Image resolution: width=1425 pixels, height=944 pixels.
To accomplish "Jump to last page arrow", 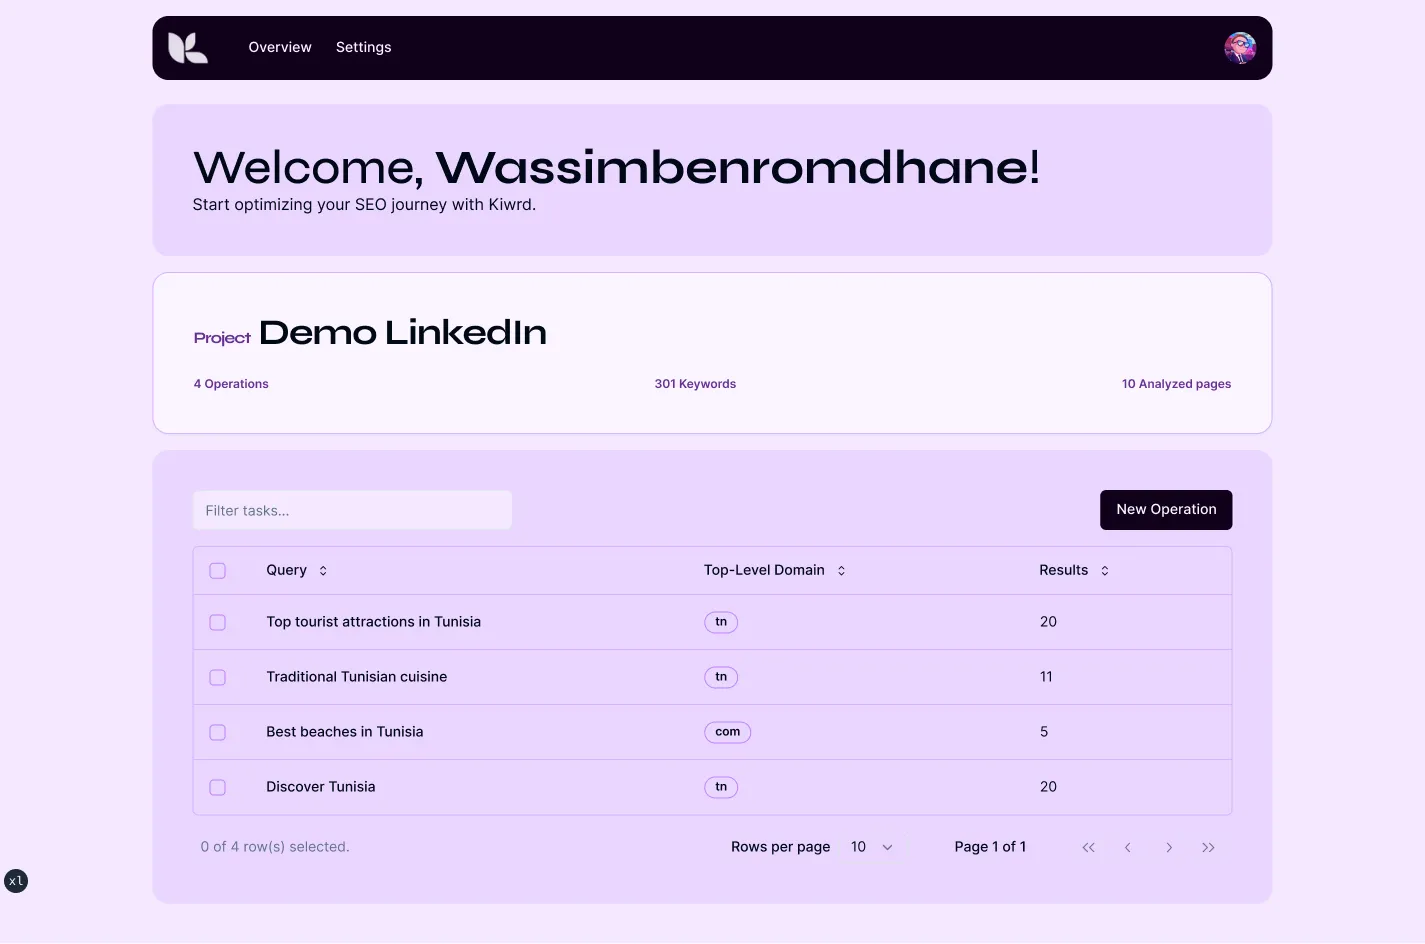I will (1208, 847).
